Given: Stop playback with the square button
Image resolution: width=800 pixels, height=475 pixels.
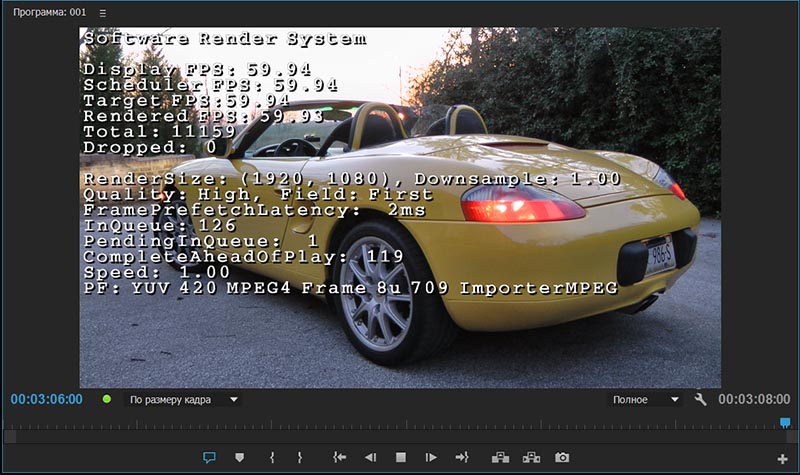Looking at the screenshot, I should [x=401, y=458].
